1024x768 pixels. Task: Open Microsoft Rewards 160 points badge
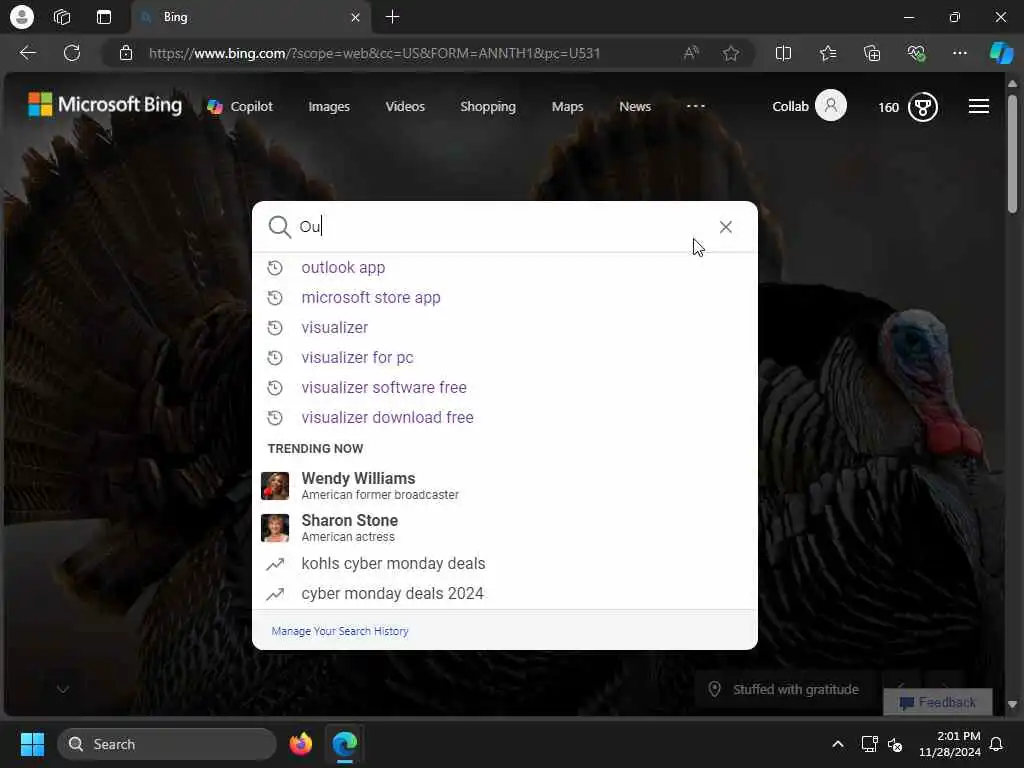click(908, 107)
